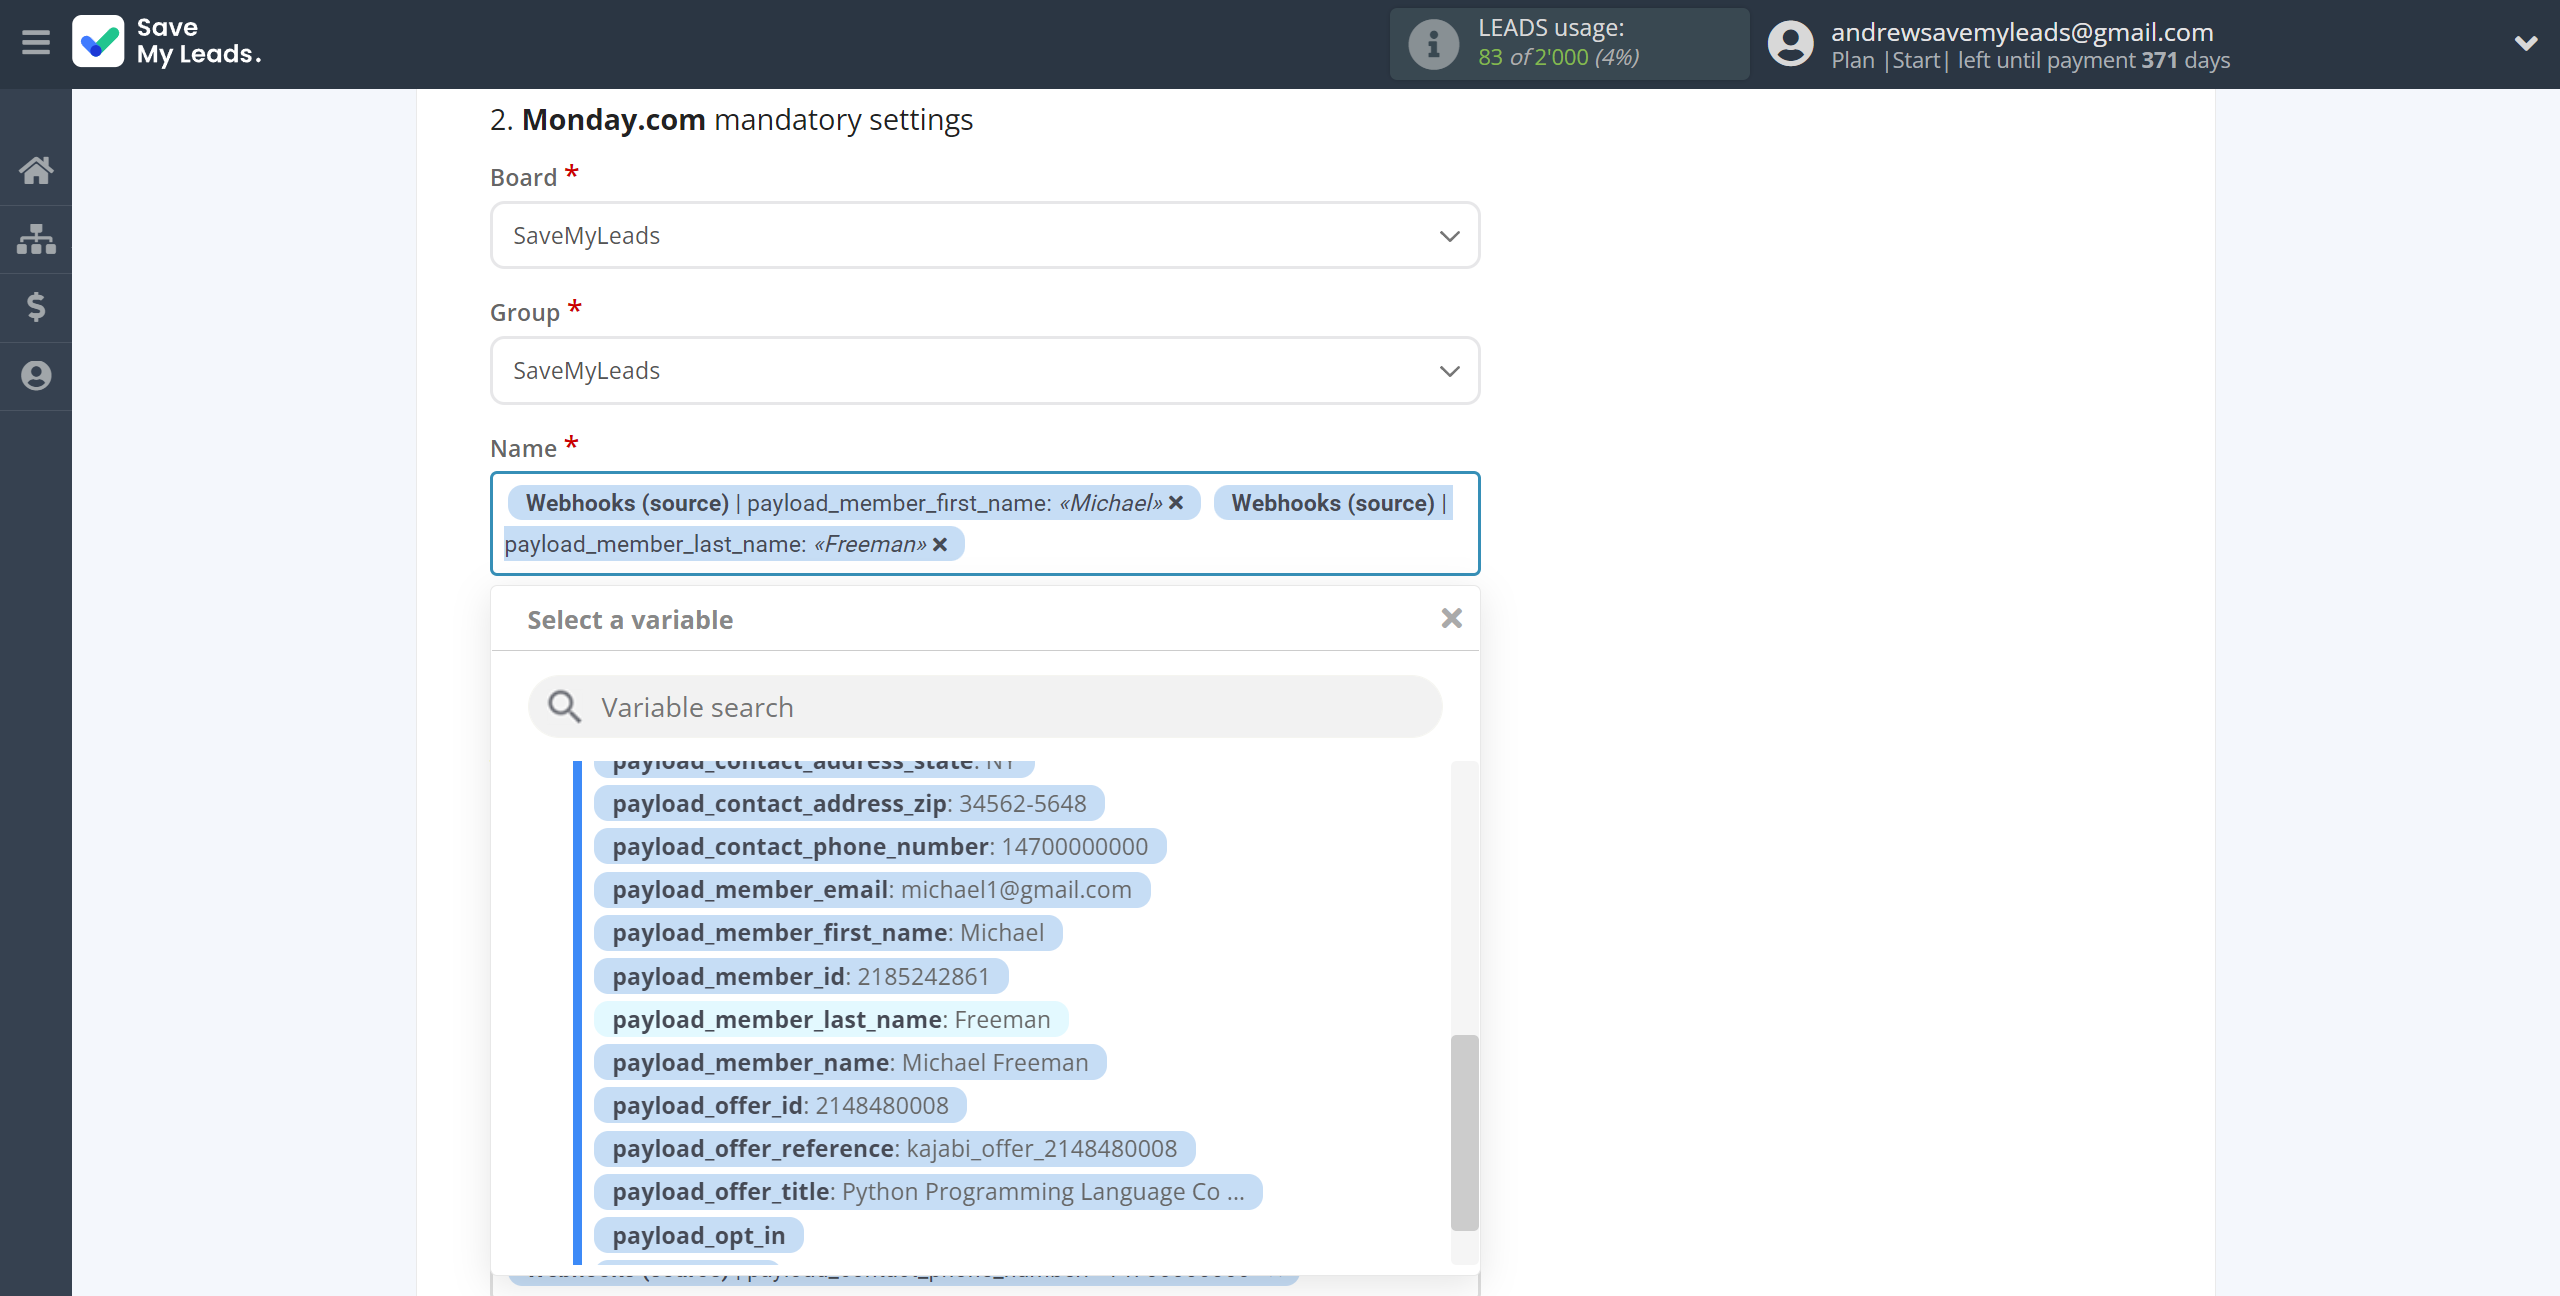2560x1296 pixels.
Task: Select payload_offer_reference variable
Action: click(x=895, y=1149)
